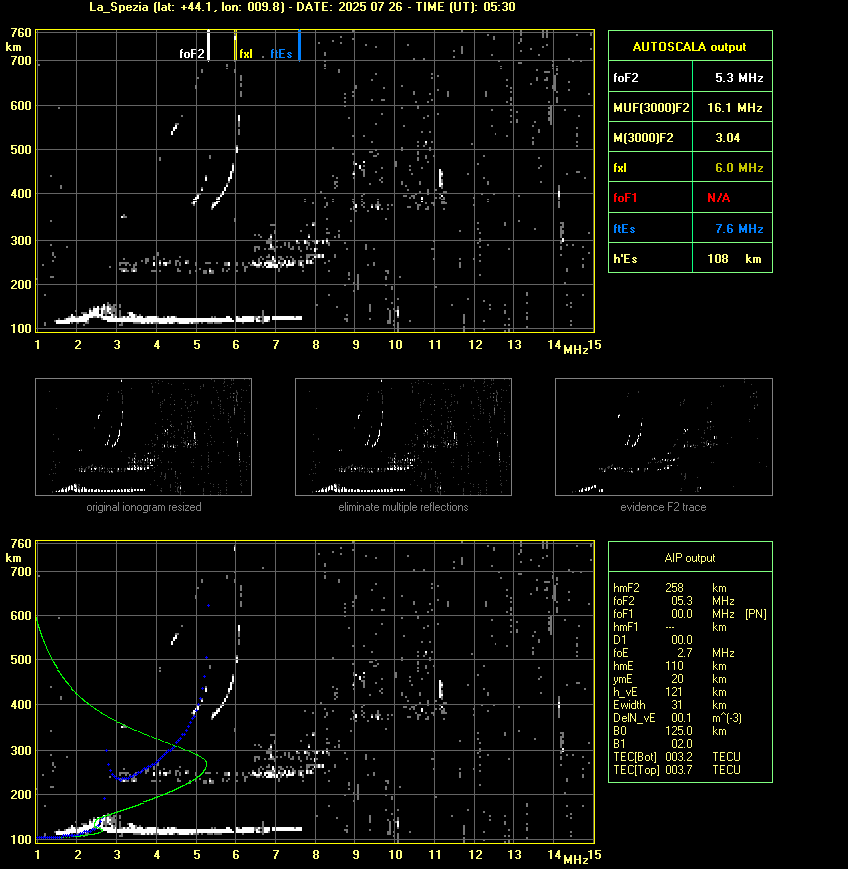The image size is (848, 869).
Task: Click the blue ftEs value '7.6 MHz'
Action: coord(739,228)
